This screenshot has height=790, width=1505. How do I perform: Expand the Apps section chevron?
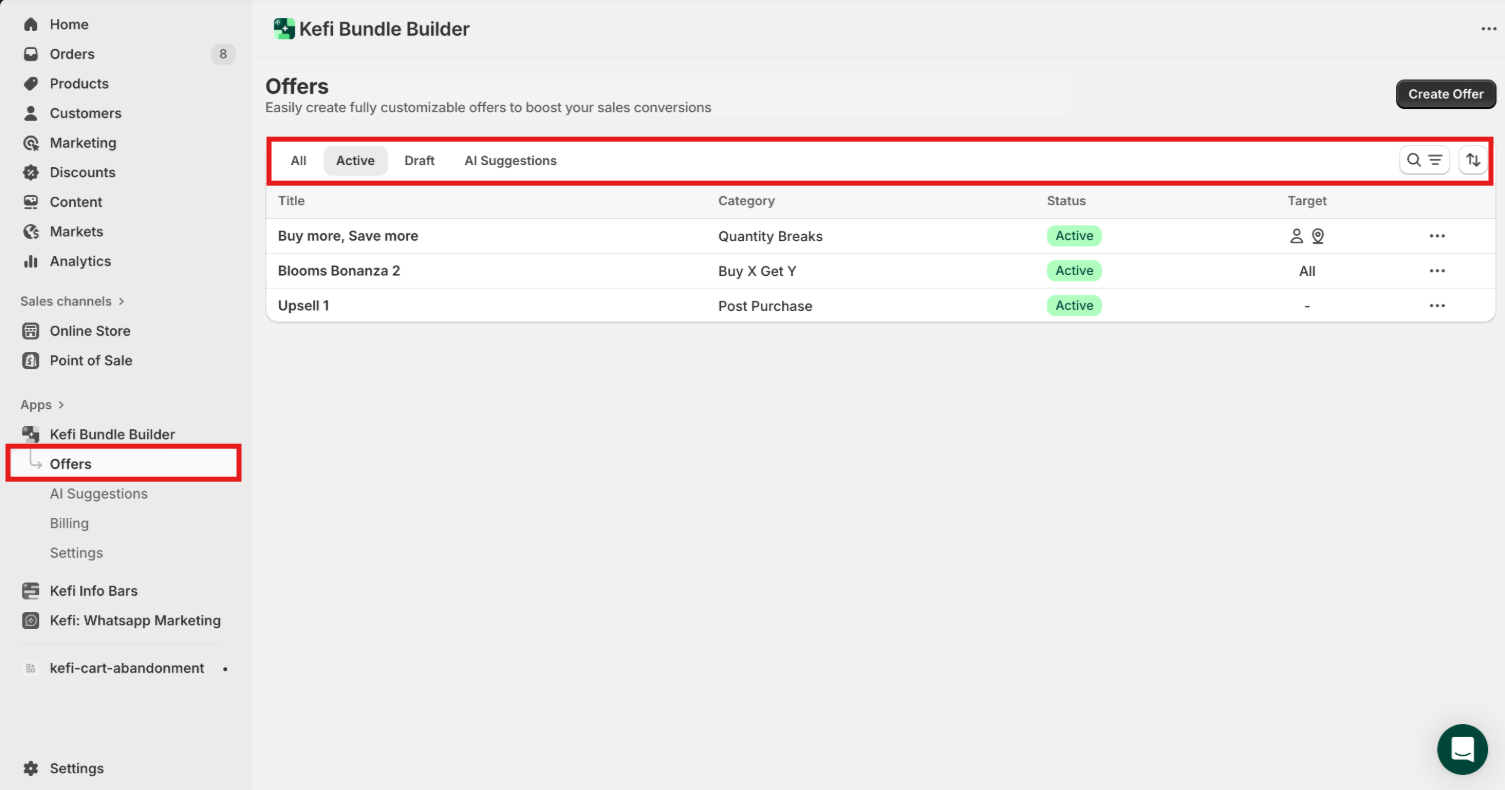pyautogui.click(x=61, y=405)
